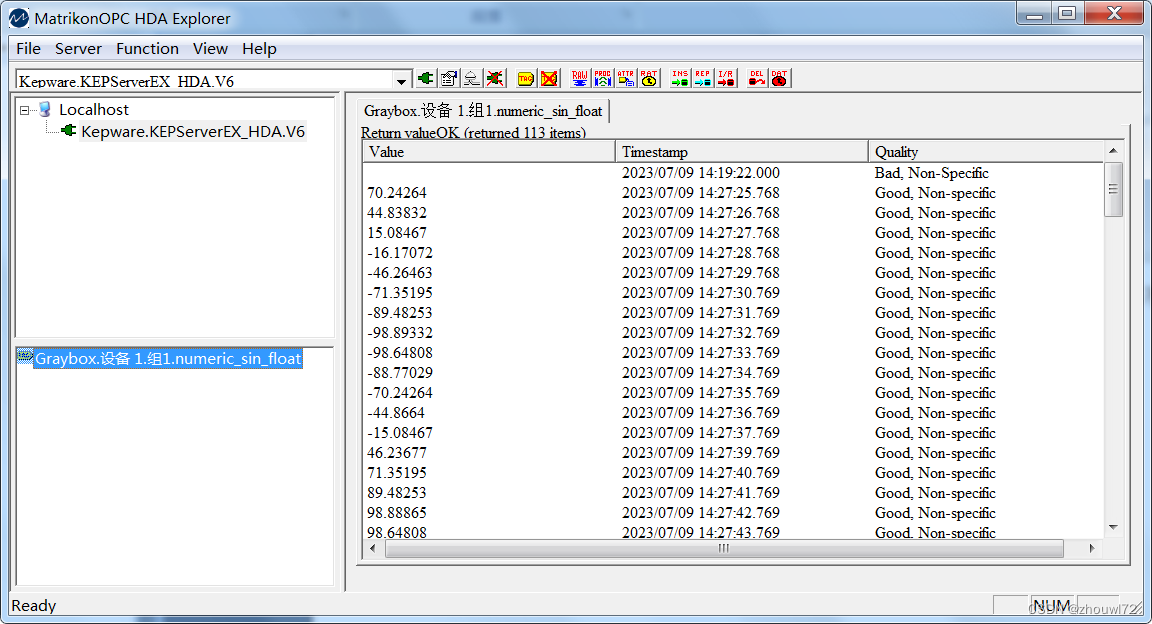
Task: Click in the server name combo box field
Action: tap(205, 81)
